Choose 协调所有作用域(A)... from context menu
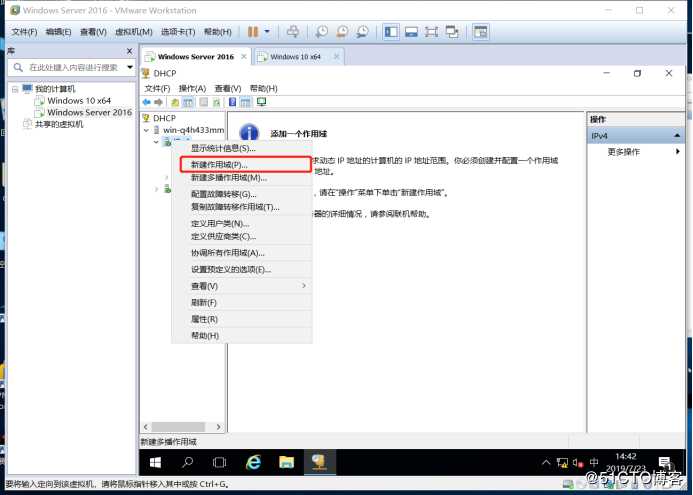This screenshot has height=495, width=693. pyautogui.click(x=242, y=253)
